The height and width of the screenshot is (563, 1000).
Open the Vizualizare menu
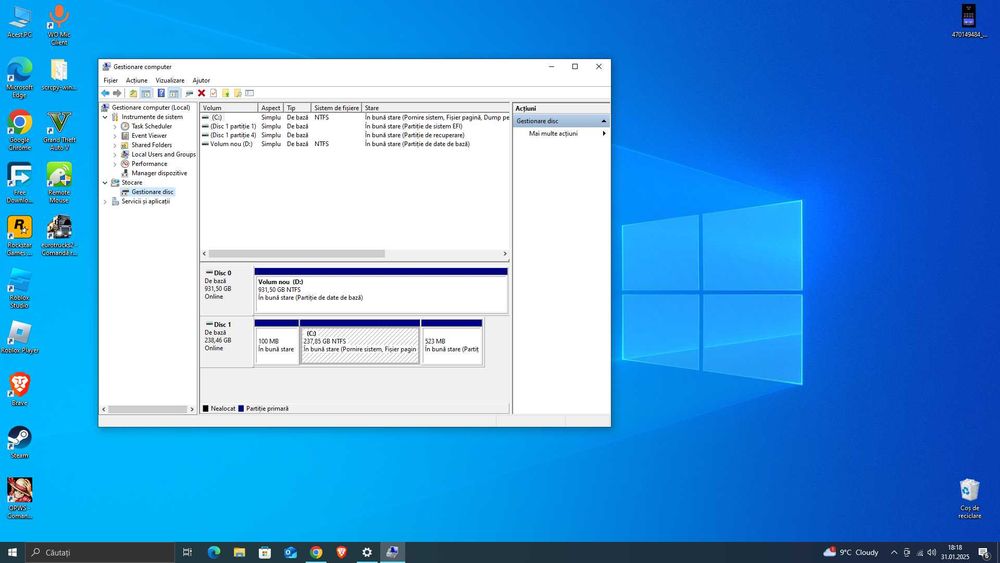(x=169, y=80)
